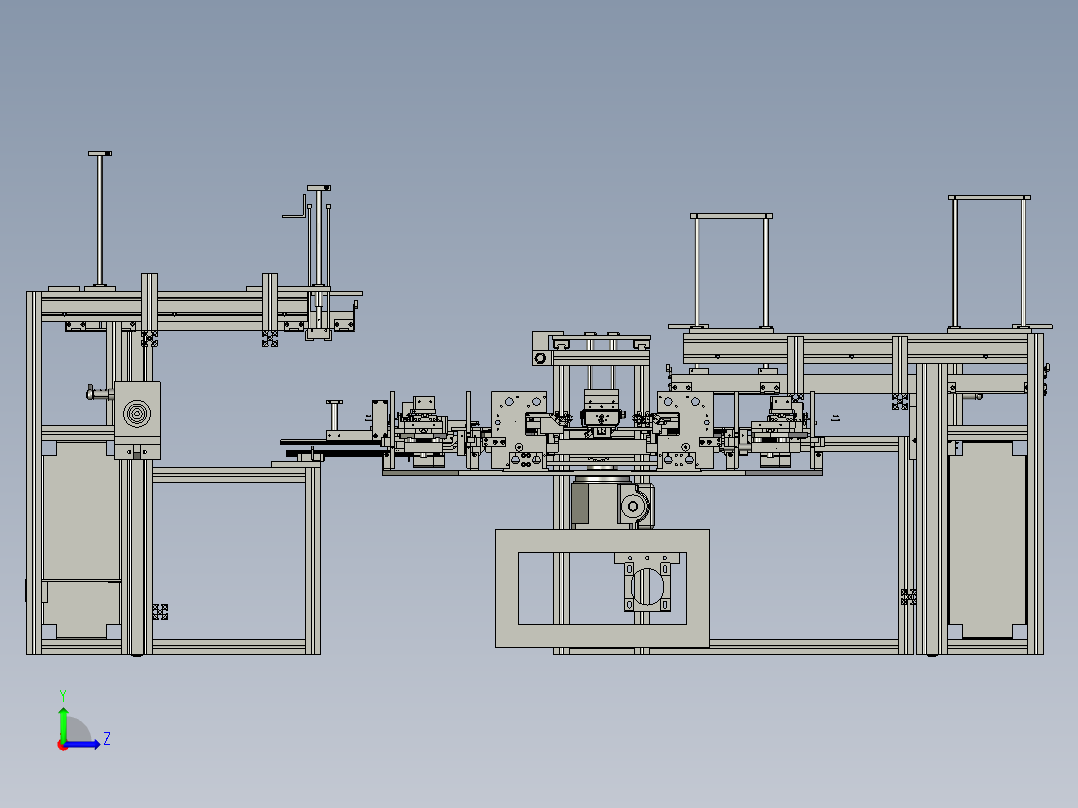Select the gear motor beneath the central turntable
The height and width of the screenshot is (808, 1078).
click(613, 503)
